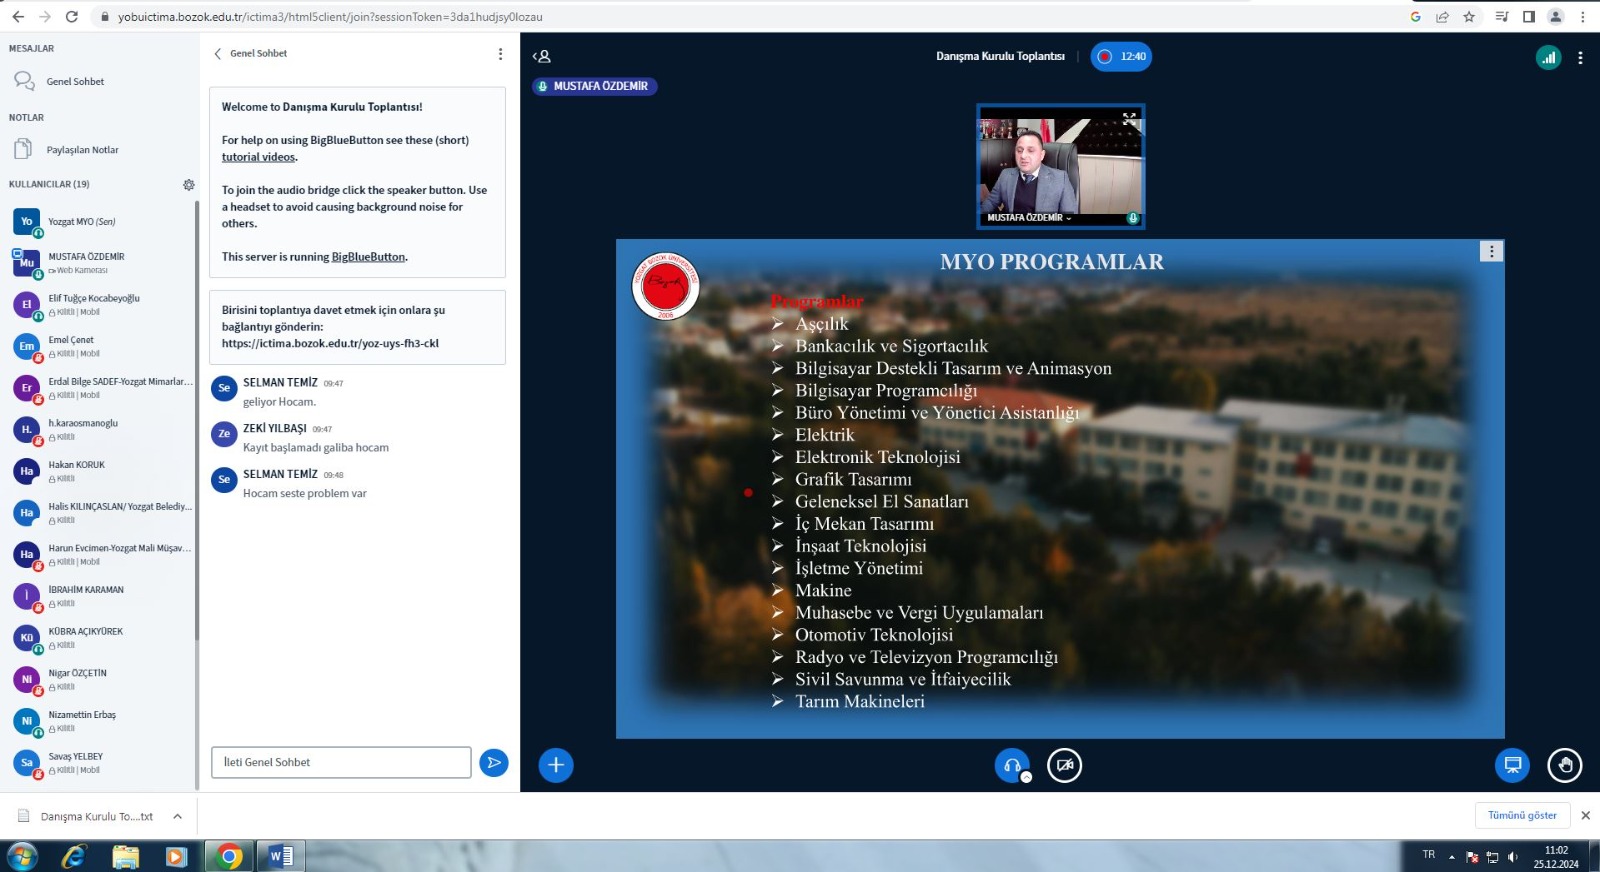Open tutorial videos link
1600x872 pixels.
pyautogui.click(x=259, y=157)
